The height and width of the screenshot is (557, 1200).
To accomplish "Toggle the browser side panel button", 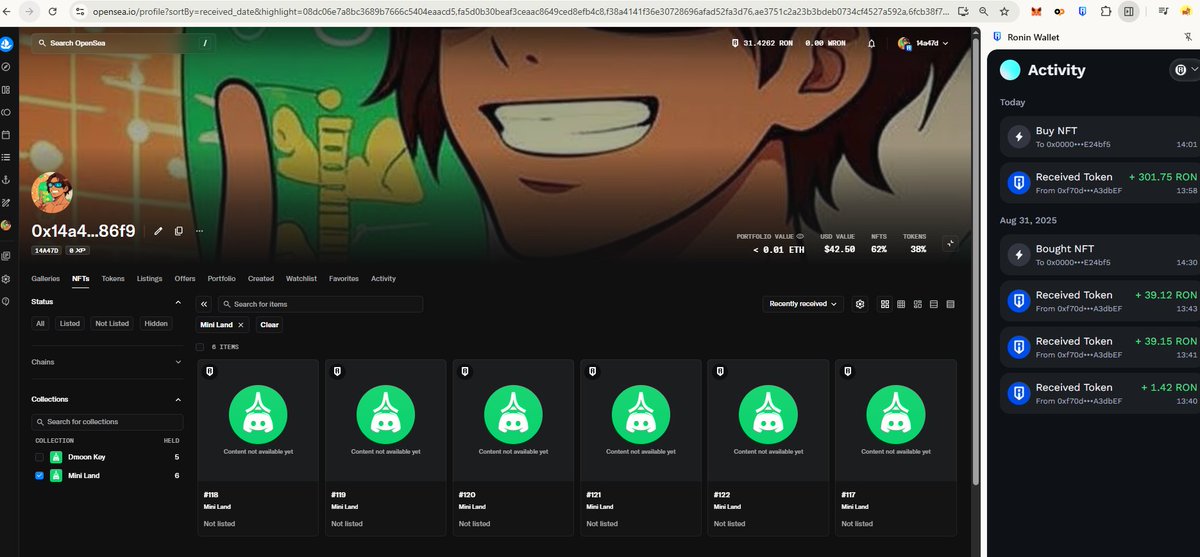I will (1128, 11).
